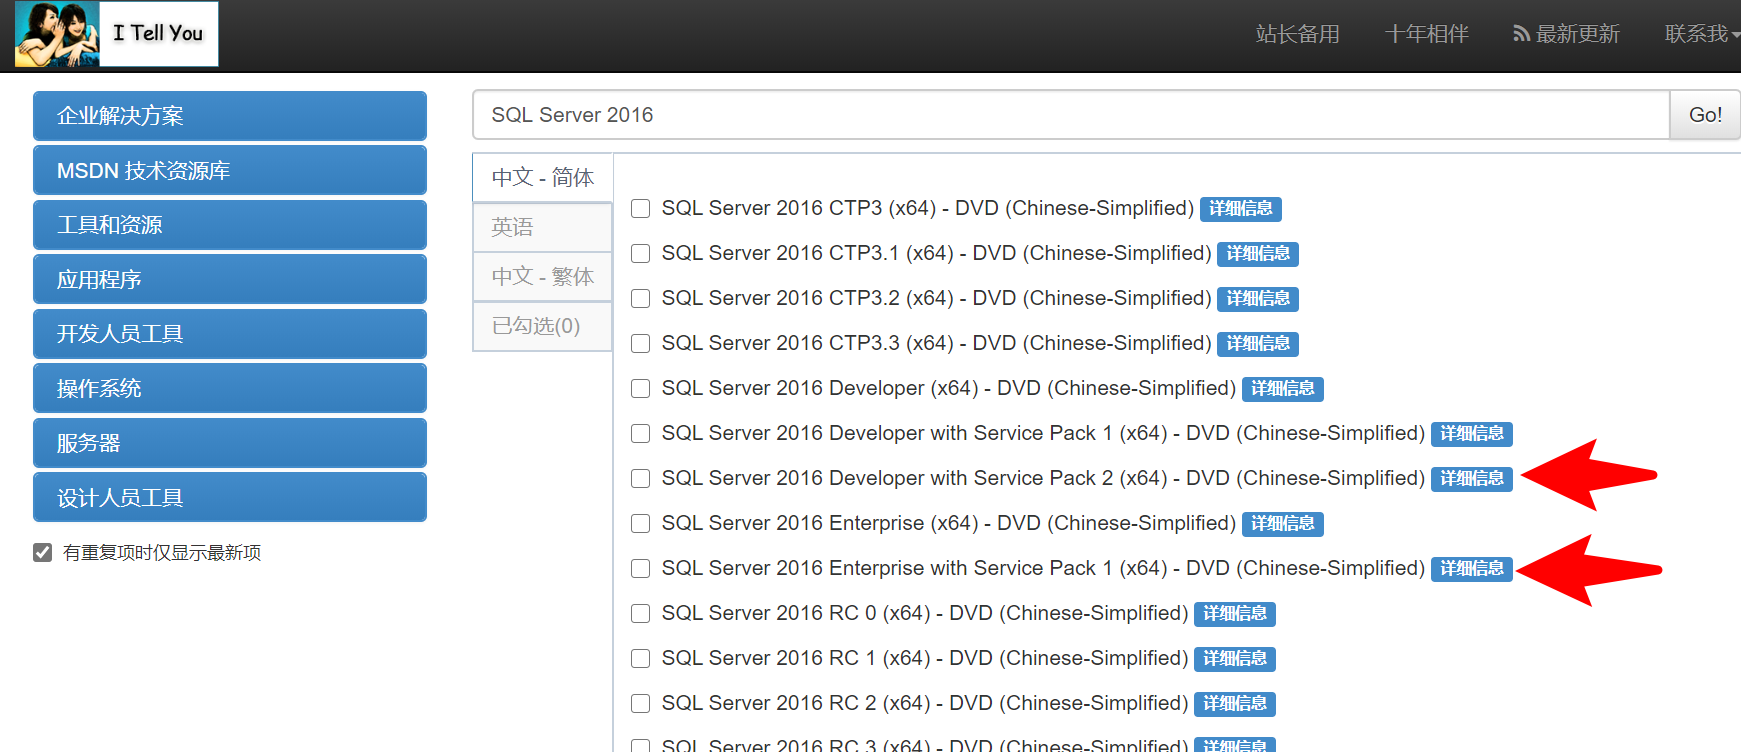Click 详细信息 badge for SQL Server 2016 RC 0
The image size is (1741, 752).
[x=1234, y=614]
